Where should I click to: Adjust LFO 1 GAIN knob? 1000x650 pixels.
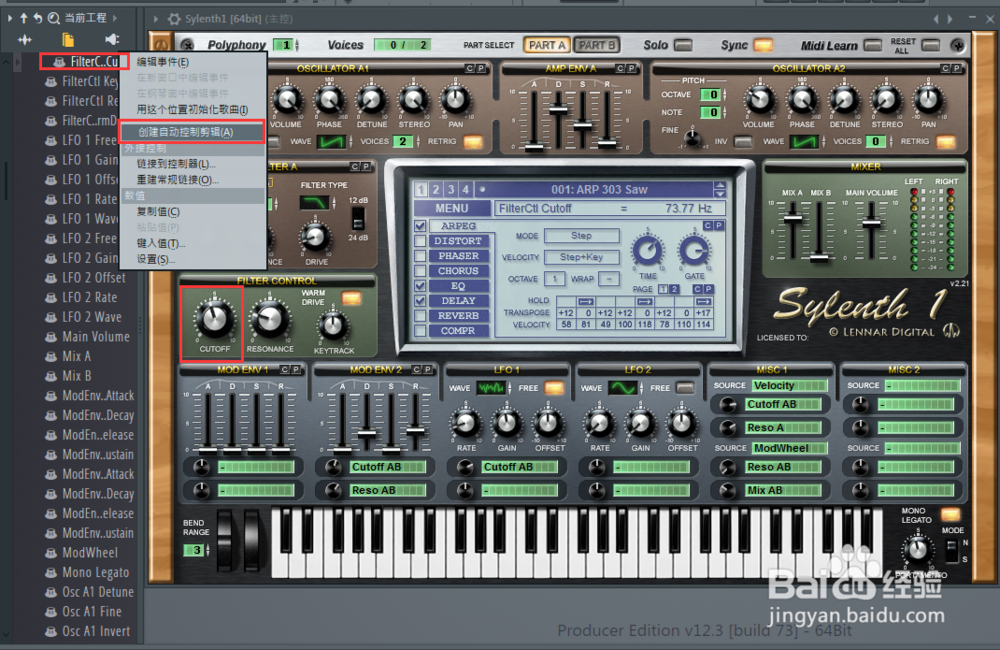coord(507,423)
